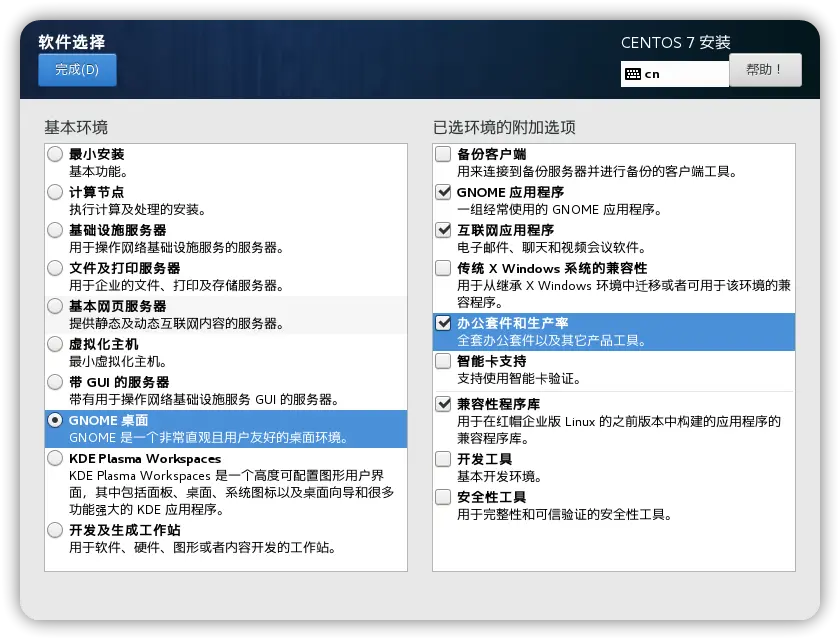Click the text 基本开发环境。
The height and width of the screenshot is (640, 840).
(x=500, y=477)
